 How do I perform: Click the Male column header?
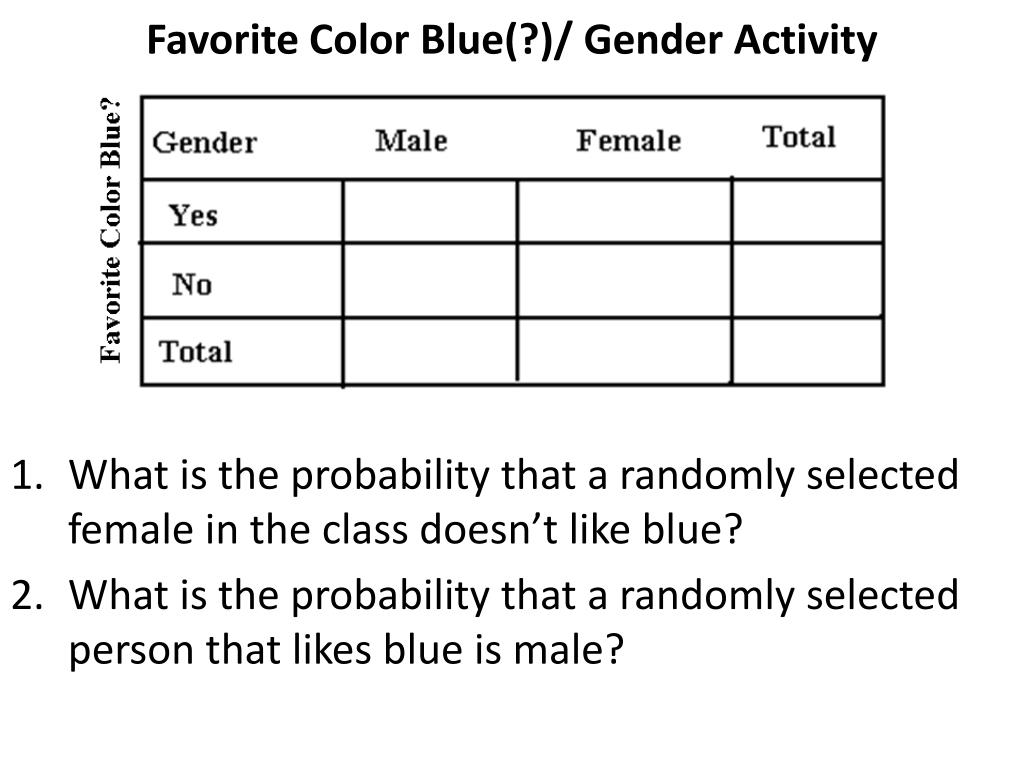411,140
